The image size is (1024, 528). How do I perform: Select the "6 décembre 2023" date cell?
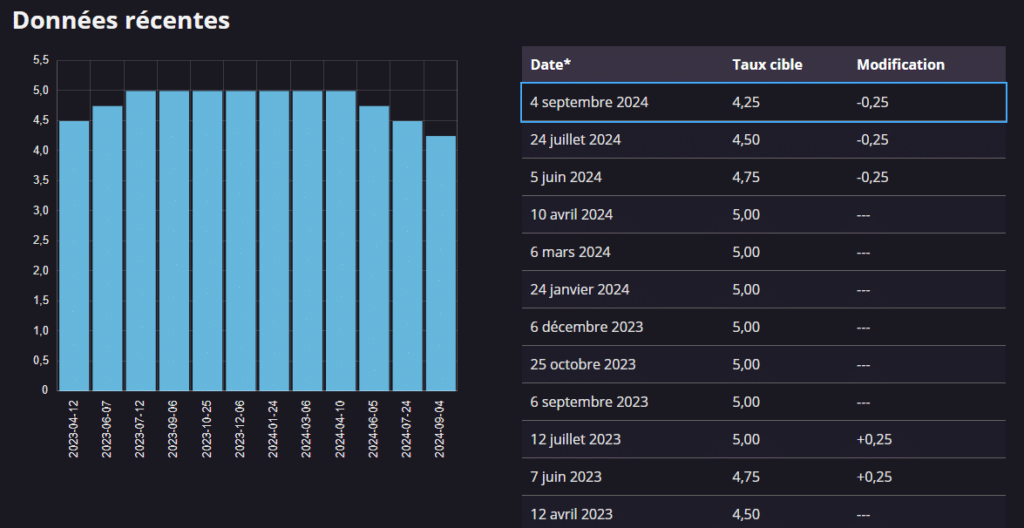[586, 327]
